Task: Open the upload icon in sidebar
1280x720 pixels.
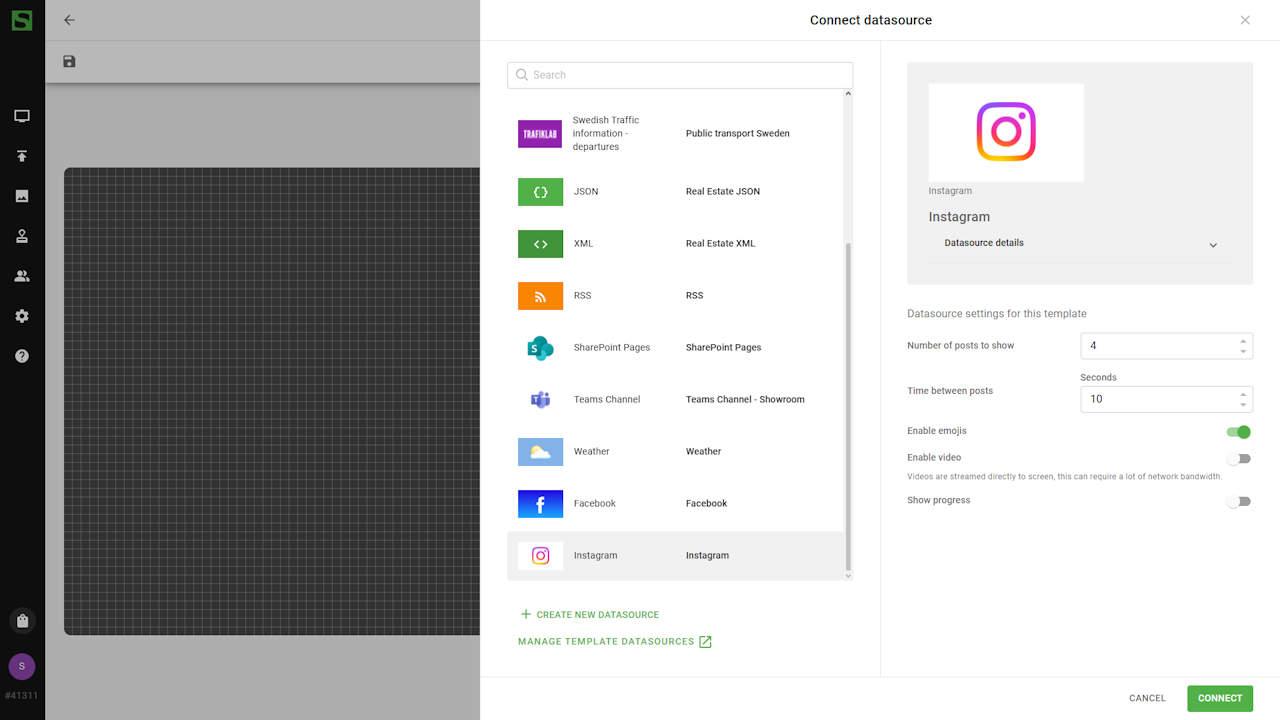Action: [x=22, y=156]
